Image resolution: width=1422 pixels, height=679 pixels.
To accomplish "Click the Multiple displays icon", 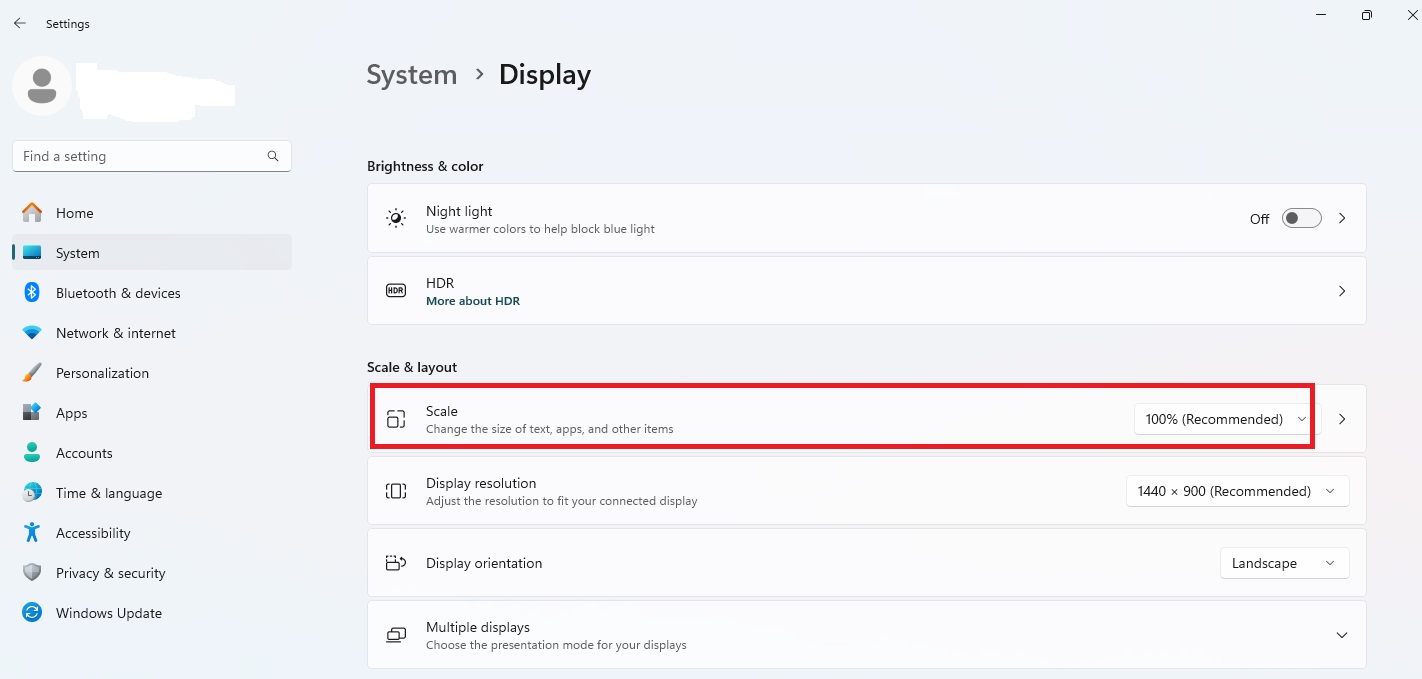I will (396, 635).
